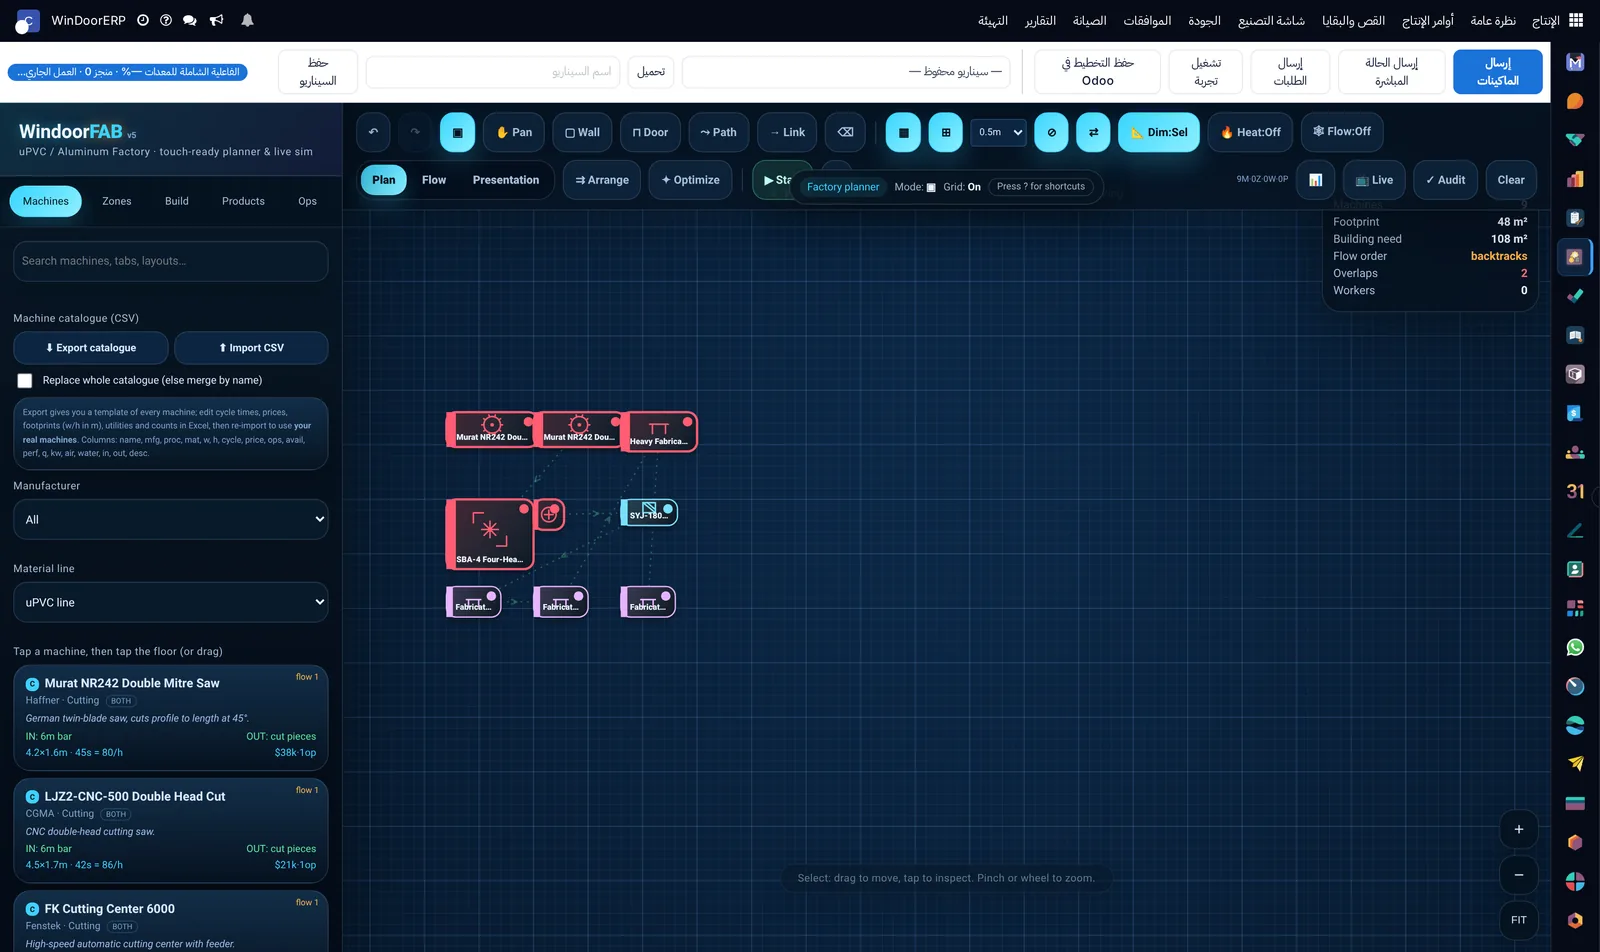Open the Presentation view tab
The height and width of the screenshot is (952, 1600).
[x=506, y=180]
